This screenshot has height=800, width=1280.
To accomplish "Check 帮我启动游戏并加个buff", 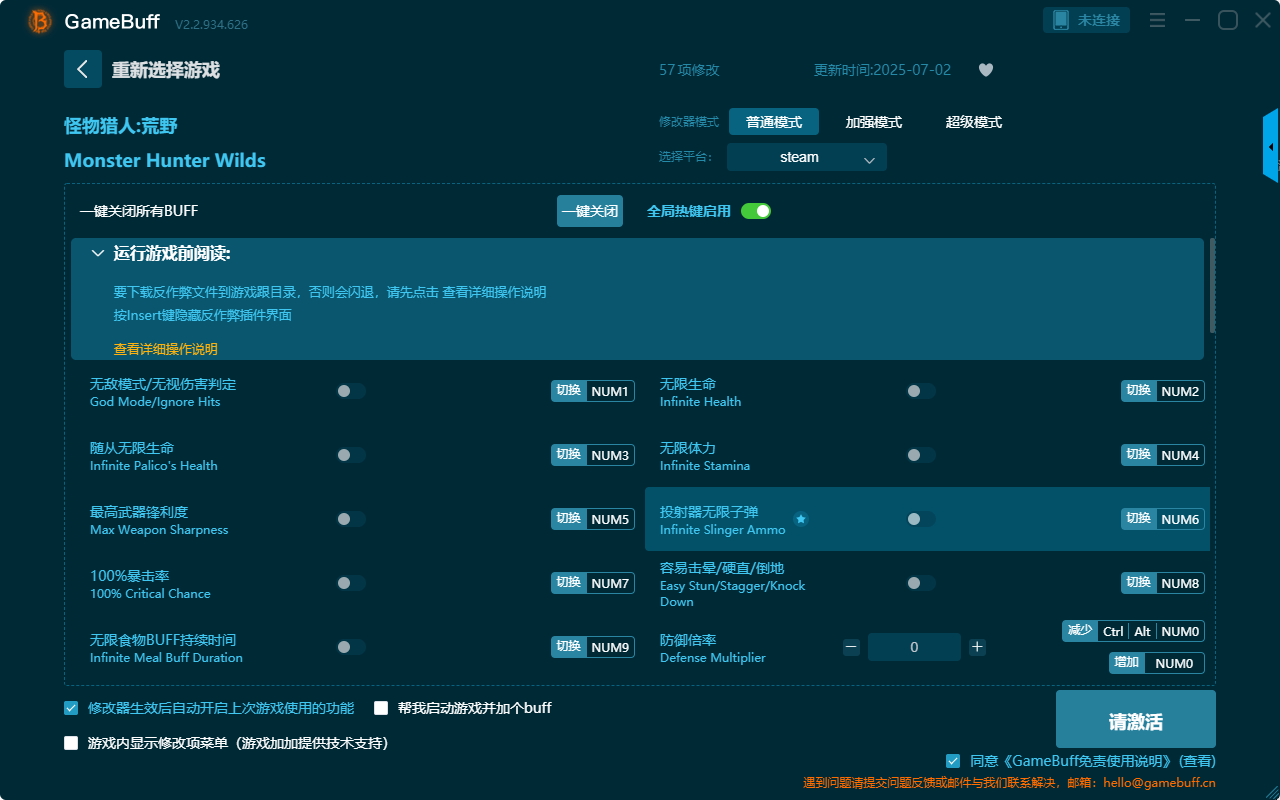I will point(381,707).
